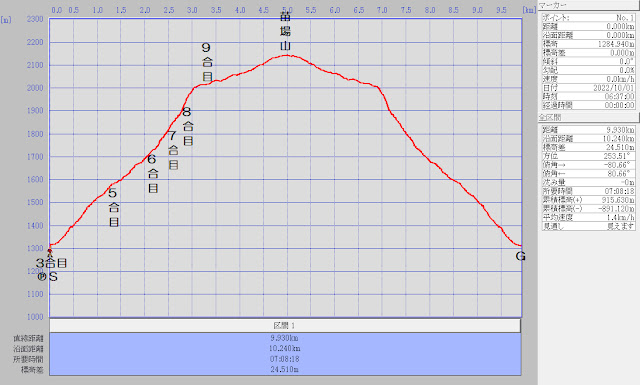
Task: Click the marker 距離 0.000km row
Action: [589, 26]
